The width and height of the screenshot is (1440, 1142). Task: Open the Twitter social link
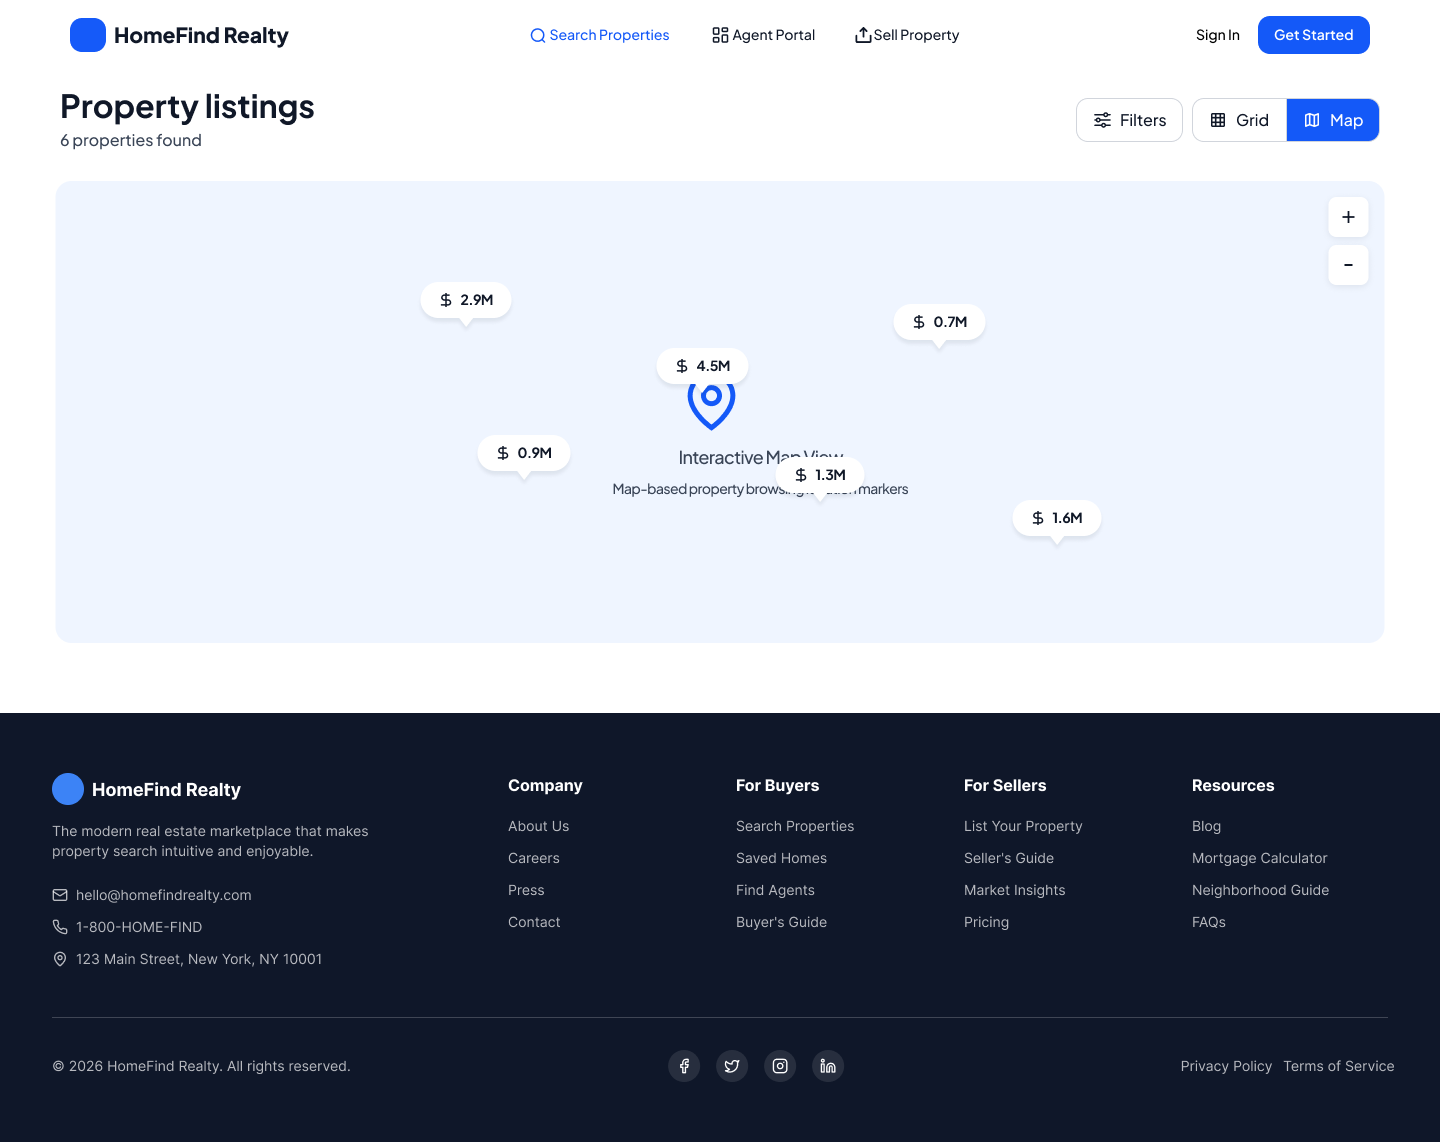coord(732,1066)
